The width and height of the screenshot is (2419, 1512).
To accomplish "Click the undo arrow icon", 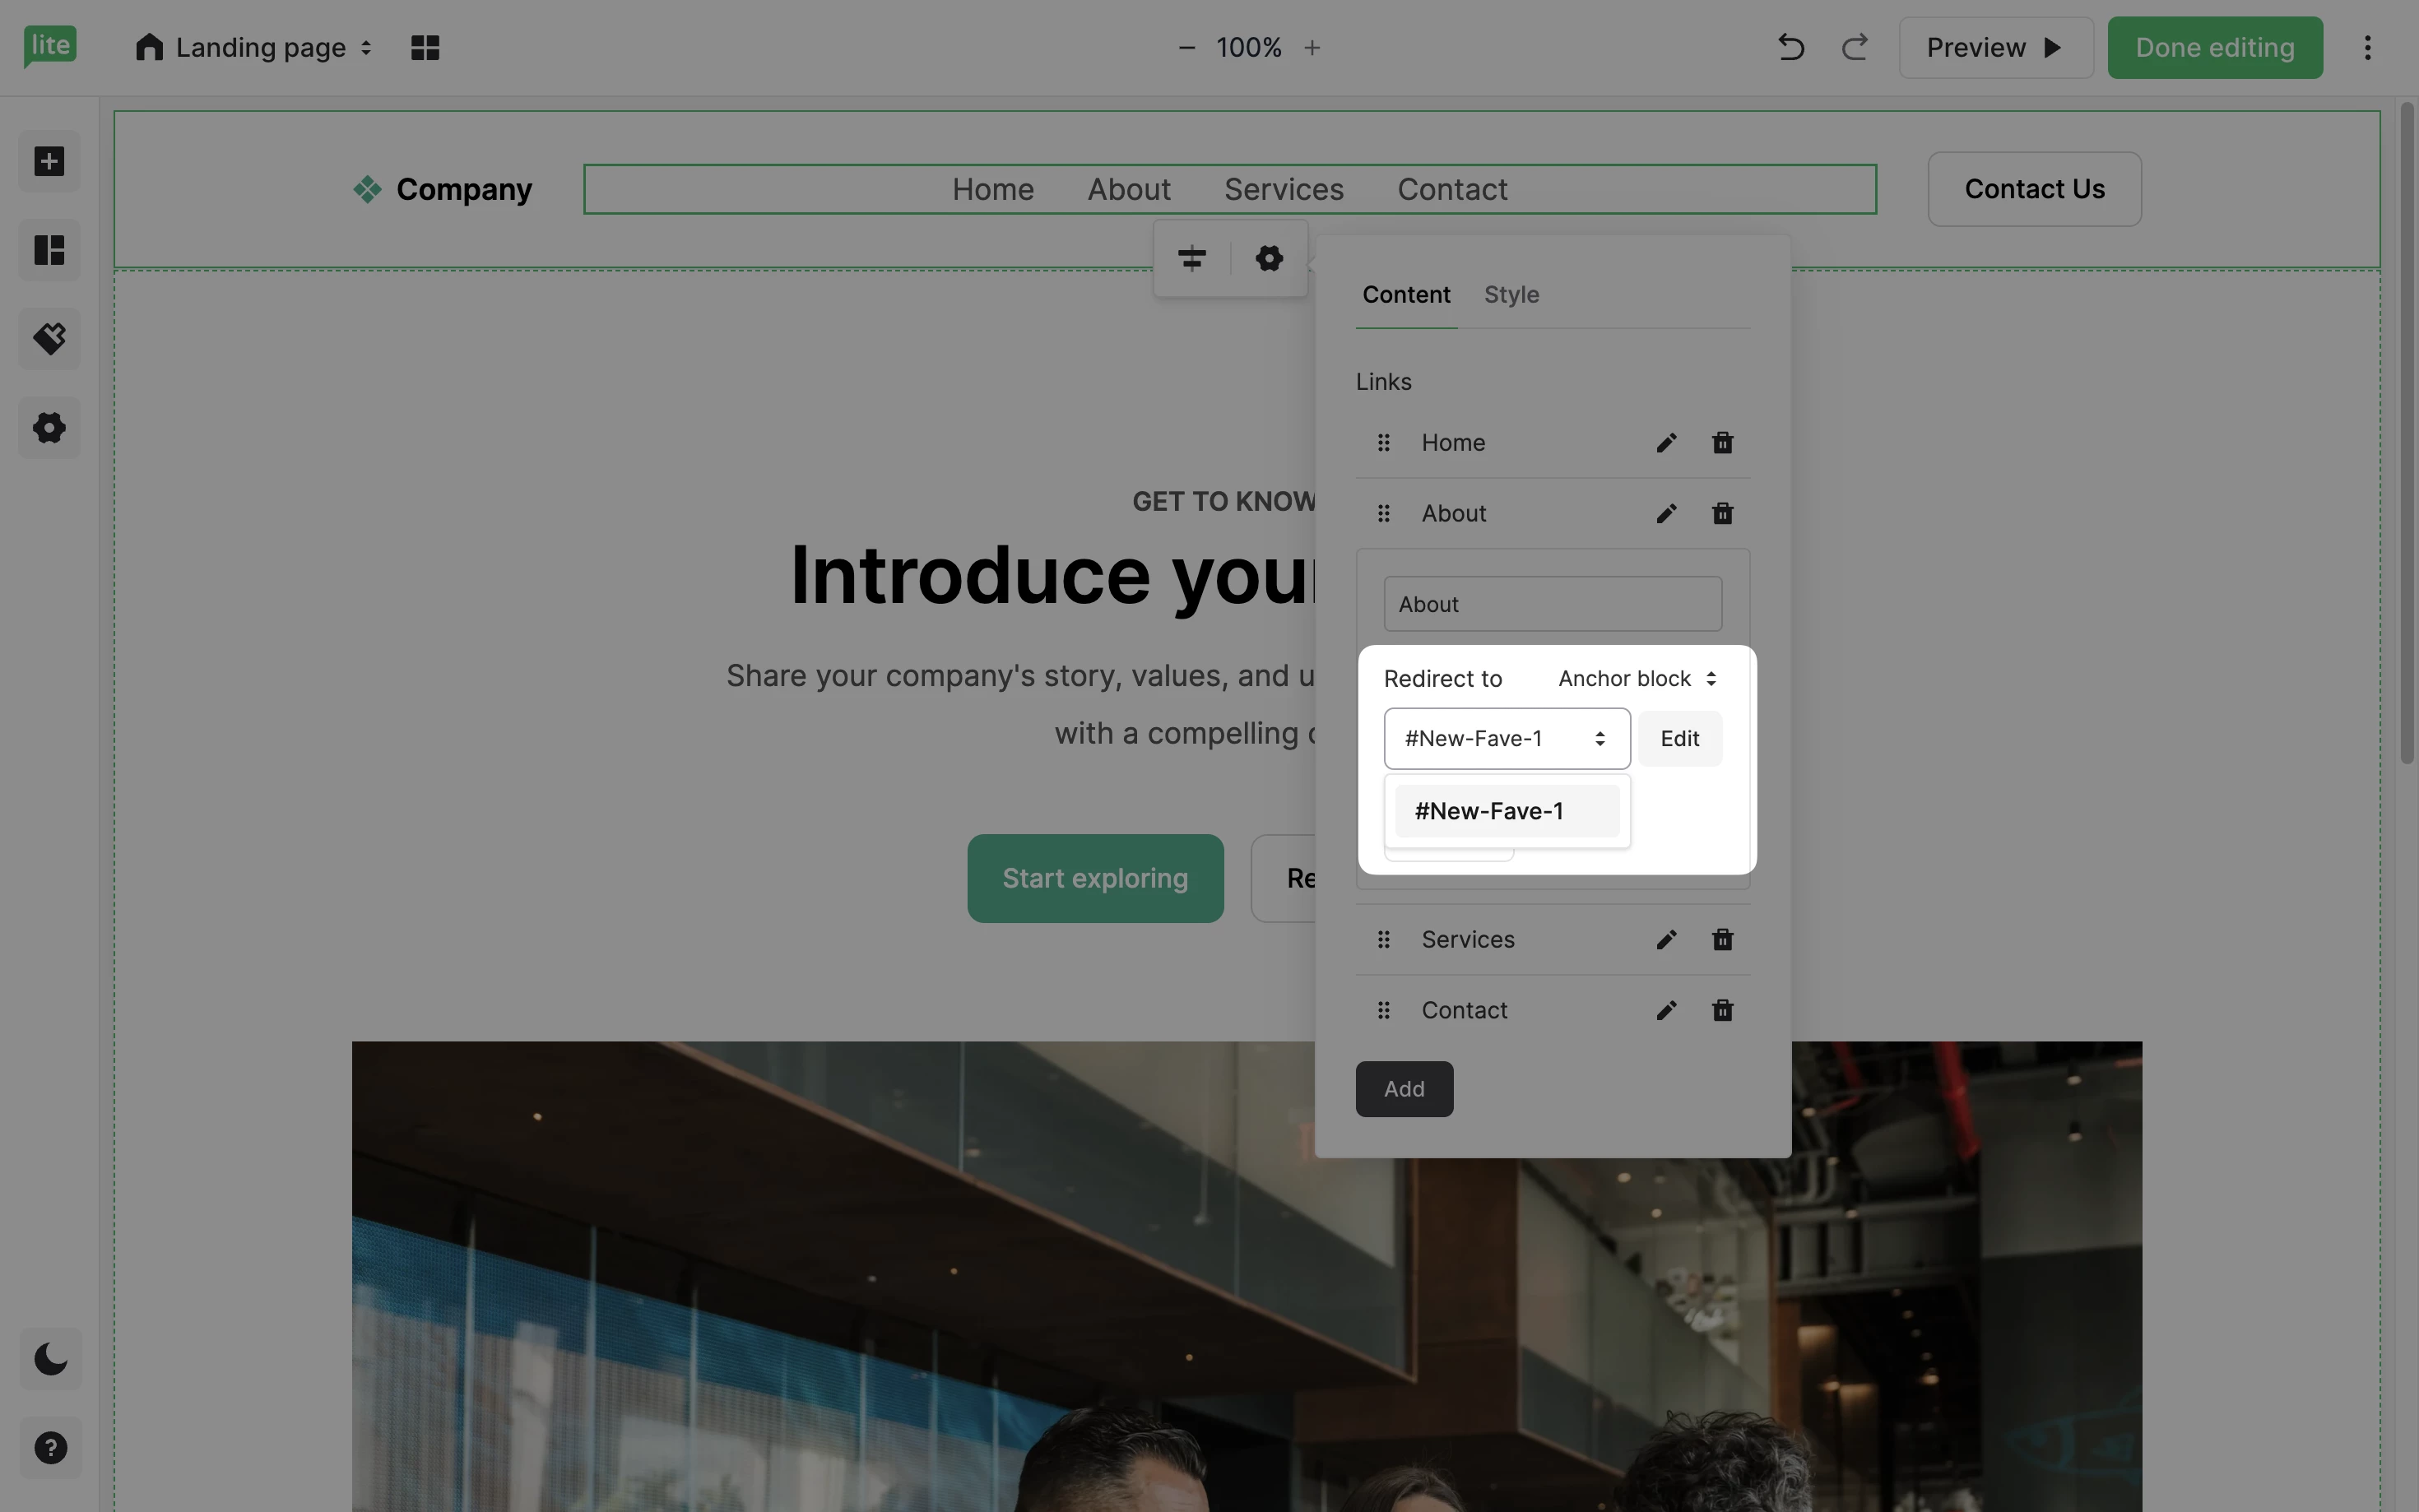I will [x=1790, y=47].
